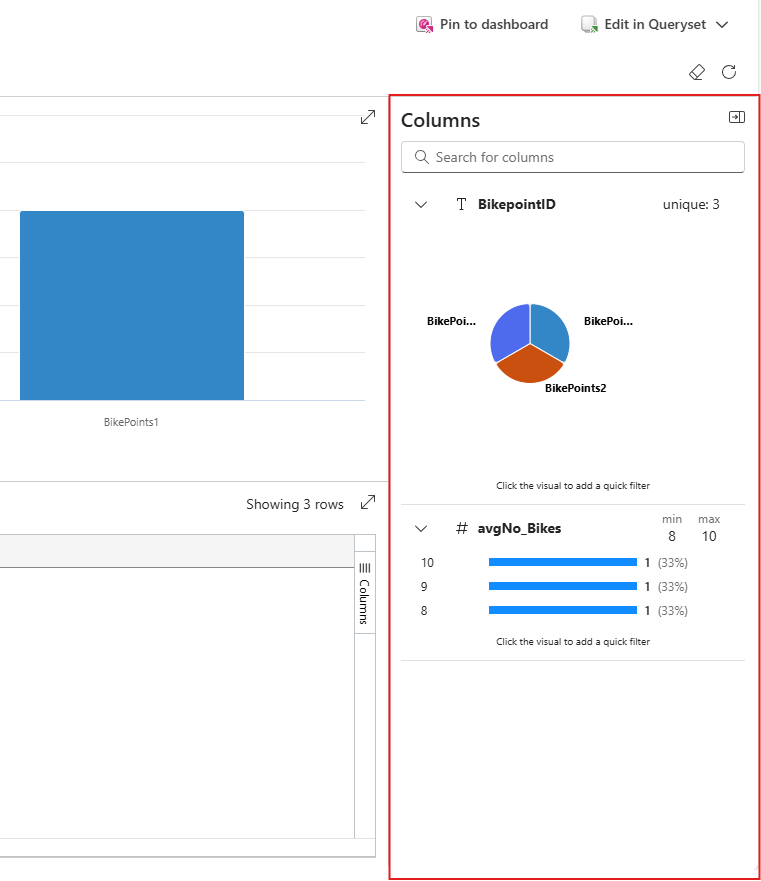The height and width of the screenshot is (881, 761).
Task: Select the indigo pie slice on the left
Action: 509,330
